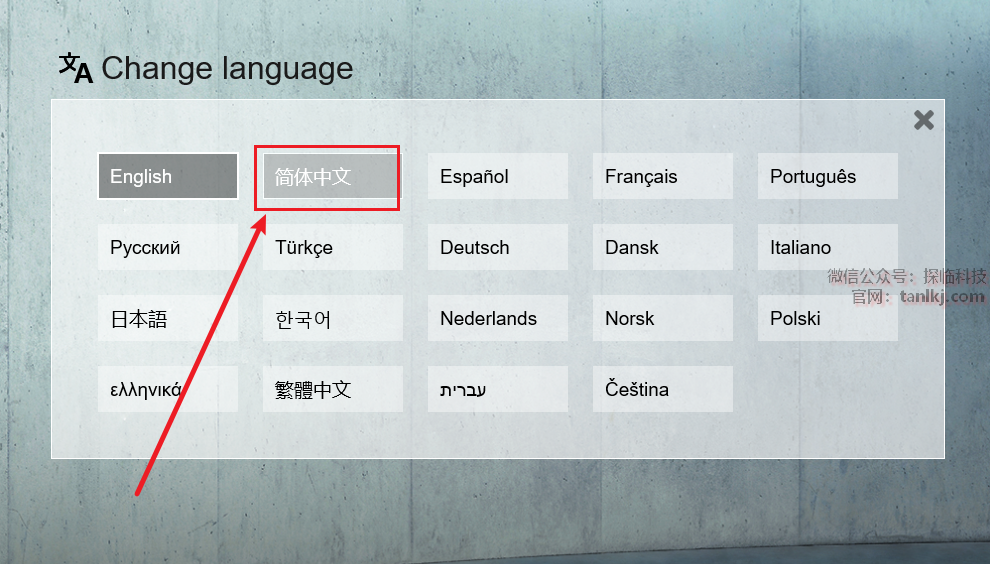Switch language to Français
The height and width of the screenshot is (564, 990).
click(x=662, y=176)
